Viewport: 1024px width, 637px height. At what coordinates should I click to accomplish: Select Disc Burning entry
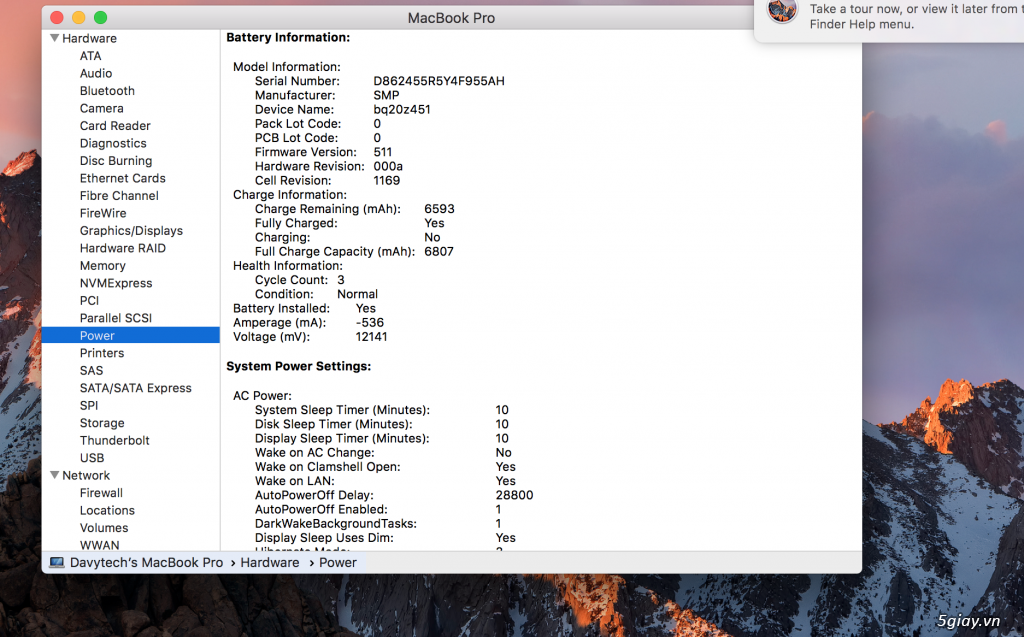116,161
